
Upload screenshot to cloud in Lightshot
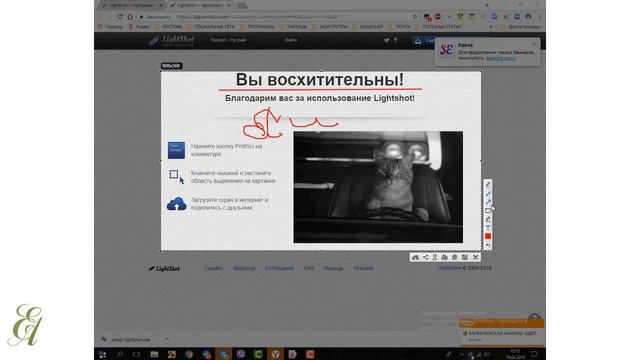(415, 257)
